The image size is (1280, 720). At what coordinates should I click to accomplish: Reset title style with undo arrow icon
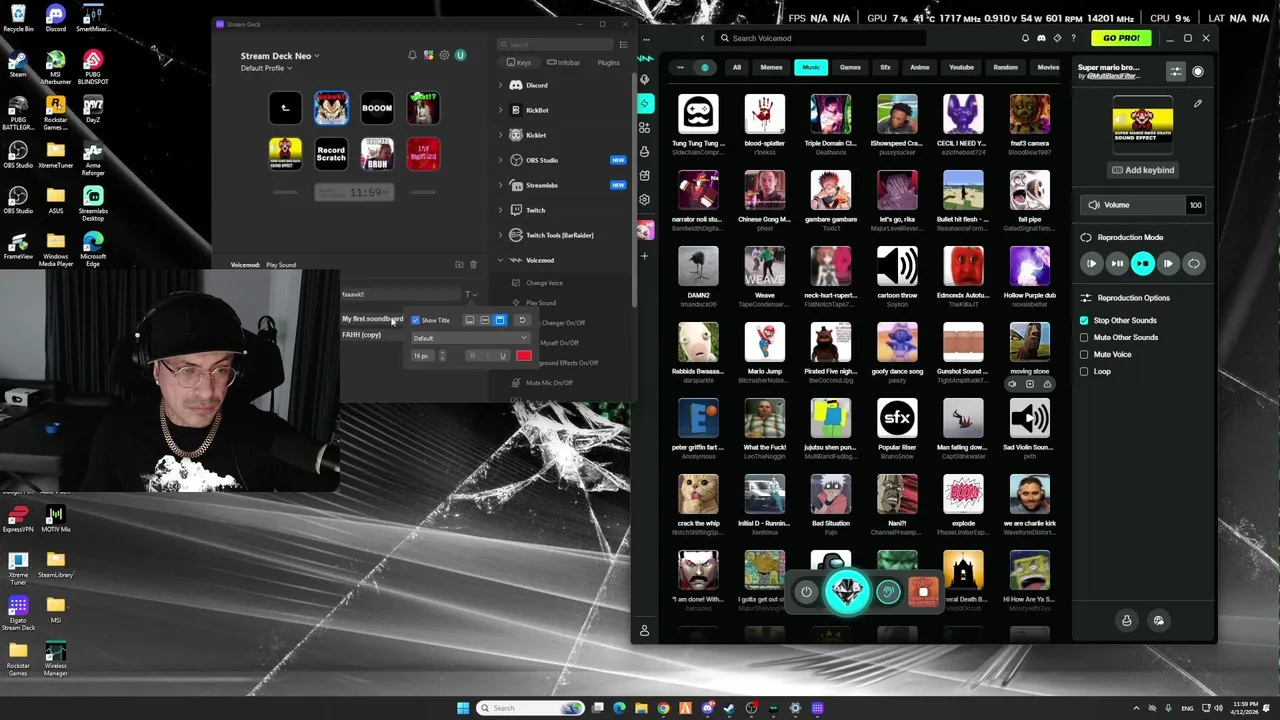pos(522,320)
